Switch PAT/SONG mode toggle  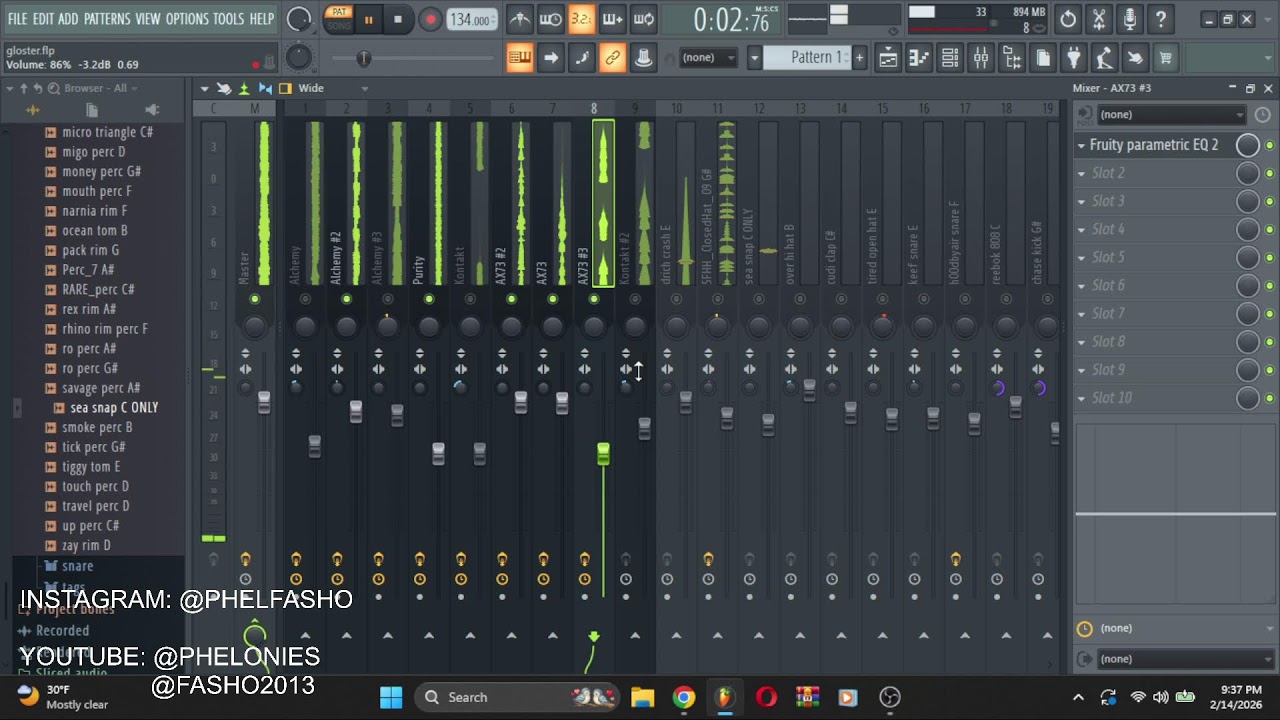(x=339, y=19)
